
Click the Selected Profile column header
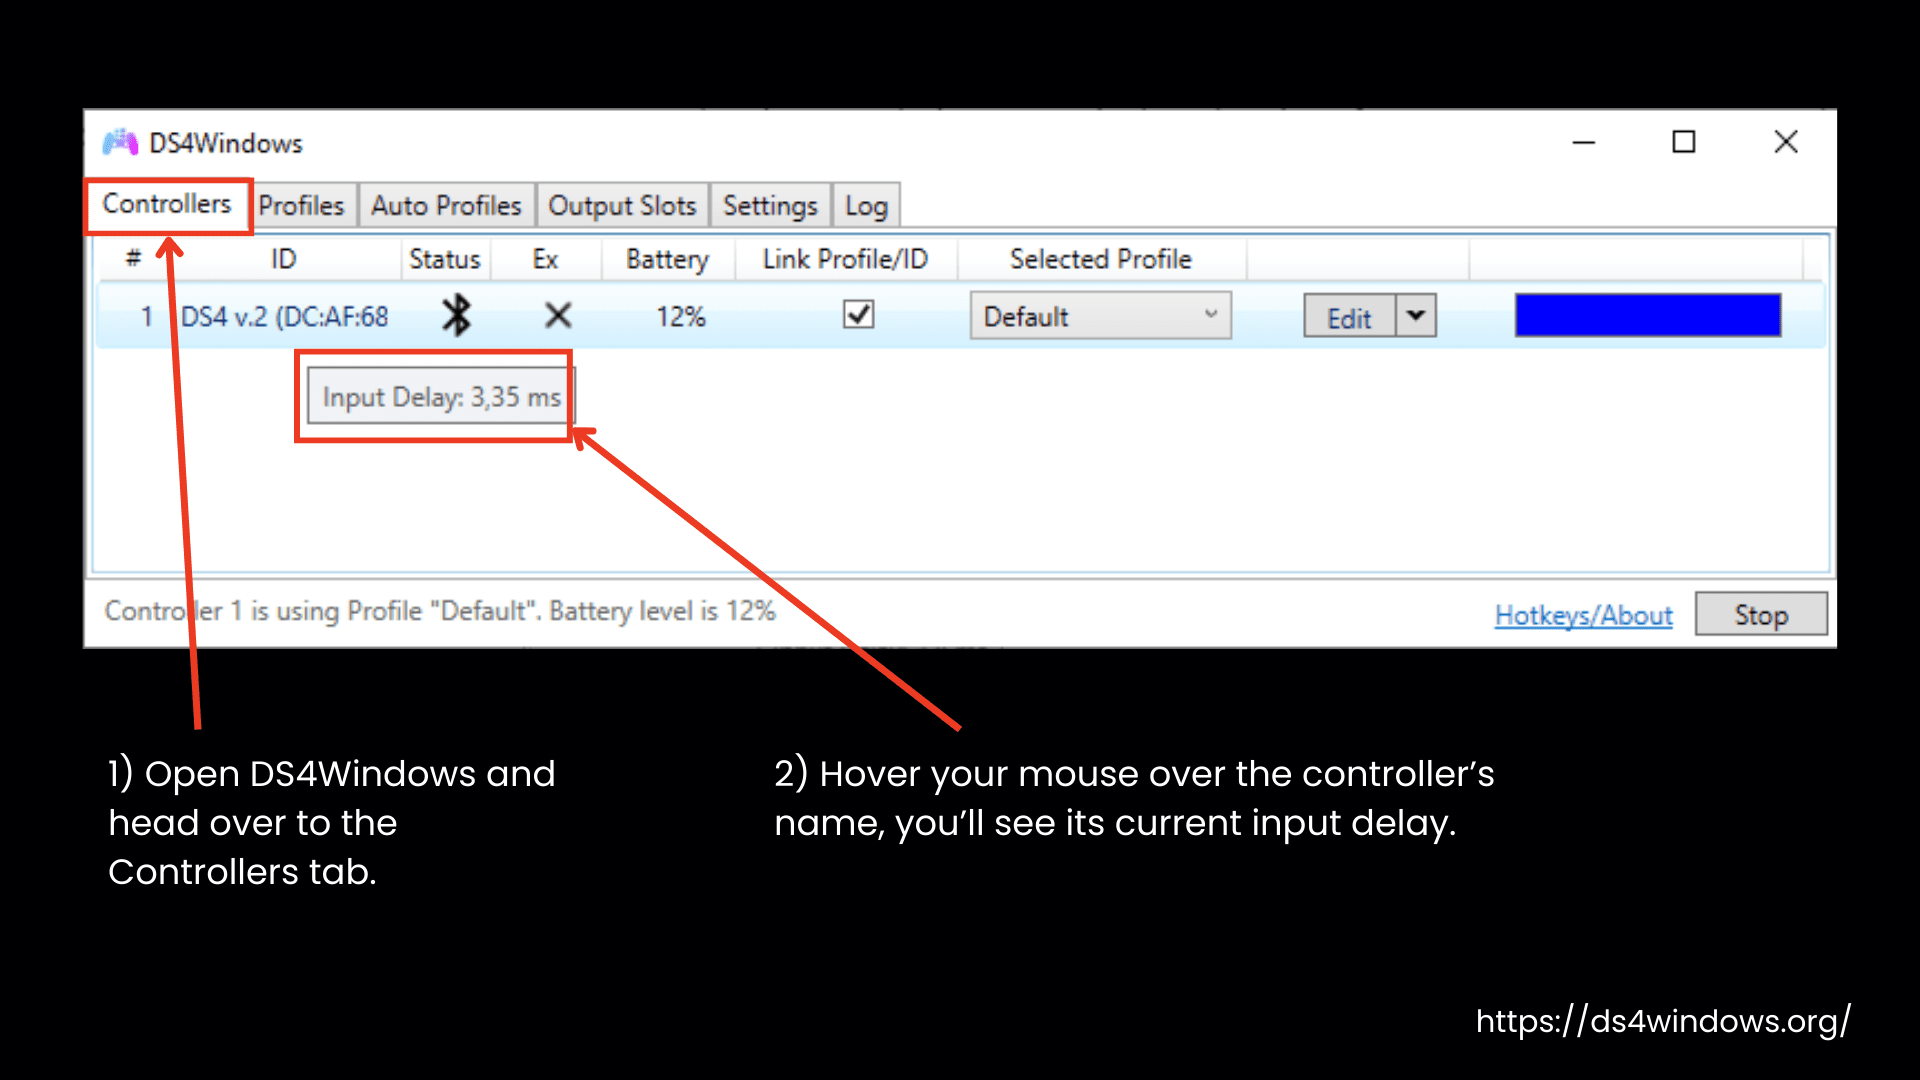click(x=1100, y=260)
